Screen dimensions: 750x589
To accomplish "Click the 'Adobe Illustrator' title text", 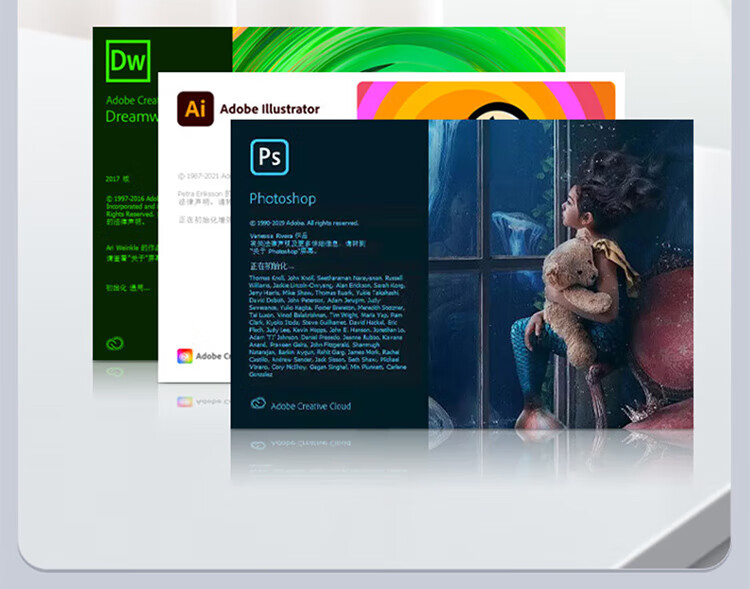I will pos(270,109).
